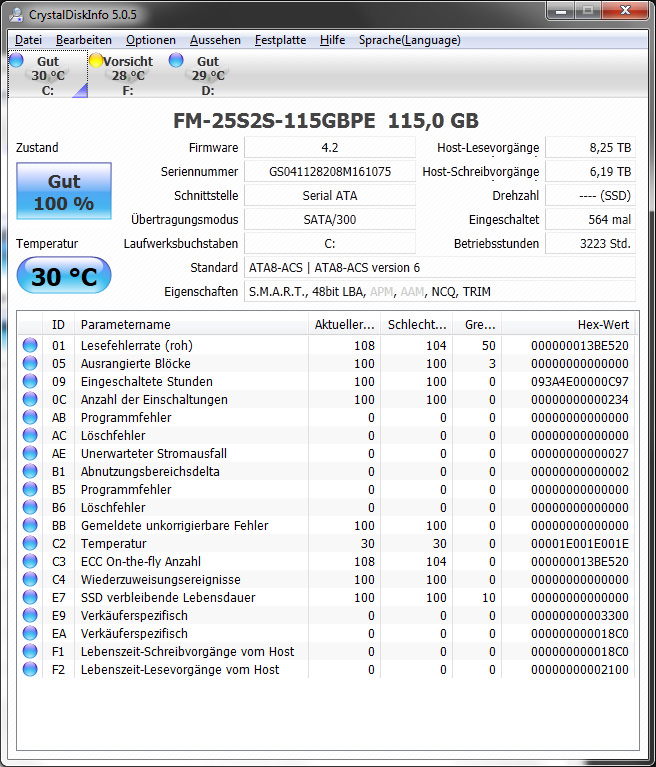
Task: Click the status orb of Anzahl der Einschaltungen
Action: [30, 399]
